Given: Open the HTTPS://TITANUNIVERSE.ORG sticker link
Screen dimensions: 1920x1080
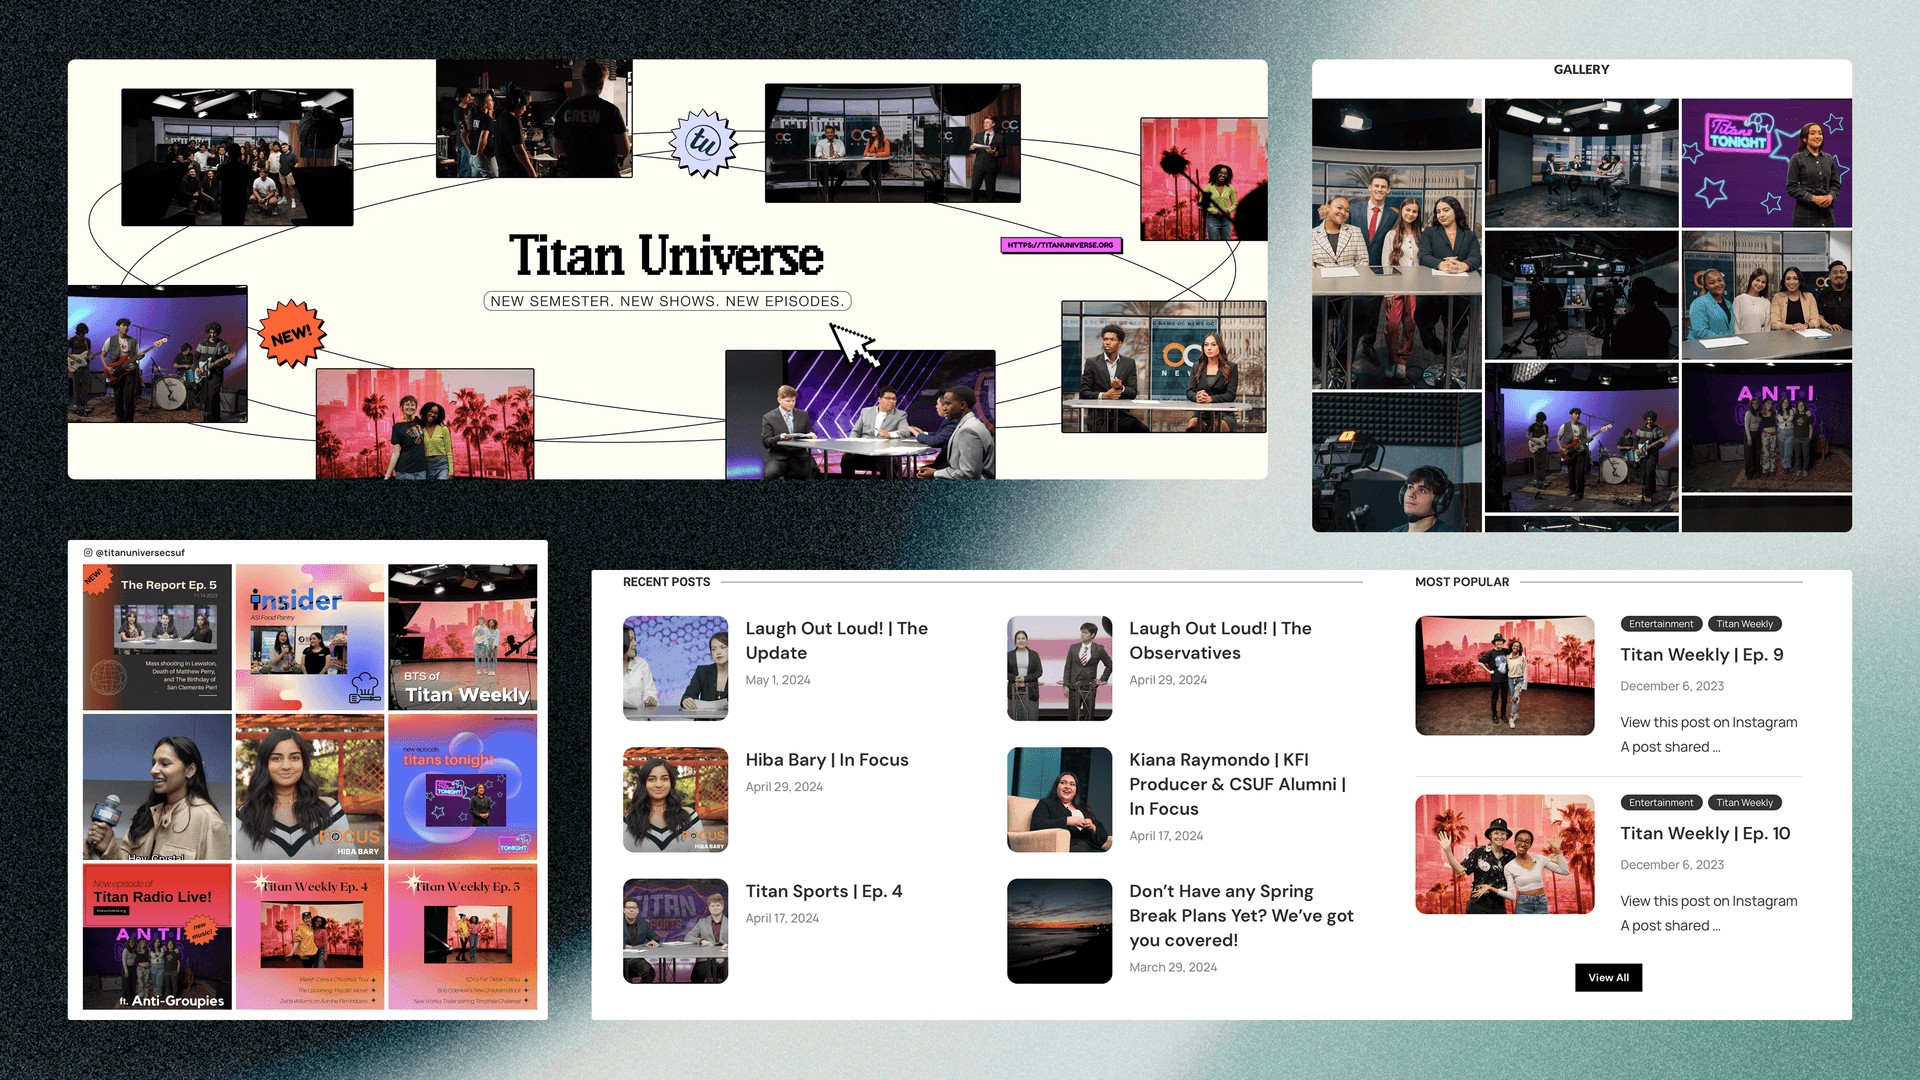Looking at the screenshot, I should coord(1062,245).
